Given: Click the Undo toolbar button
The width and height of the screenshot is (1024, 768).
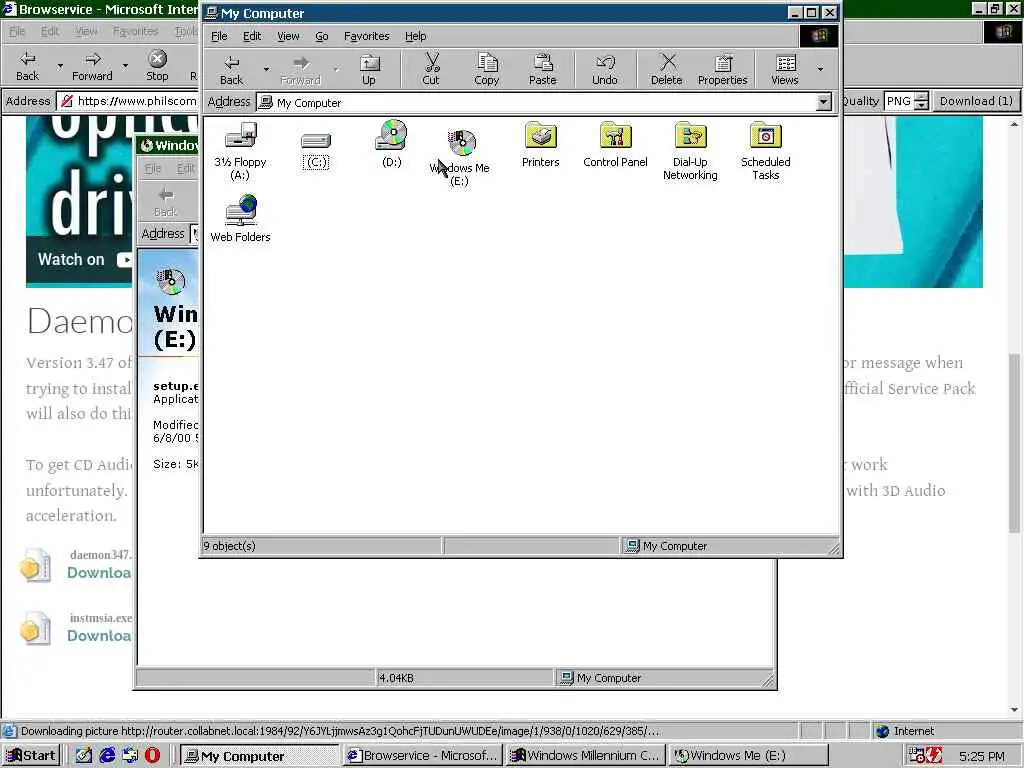Looking at the screenshot, I should pos(605,69).
